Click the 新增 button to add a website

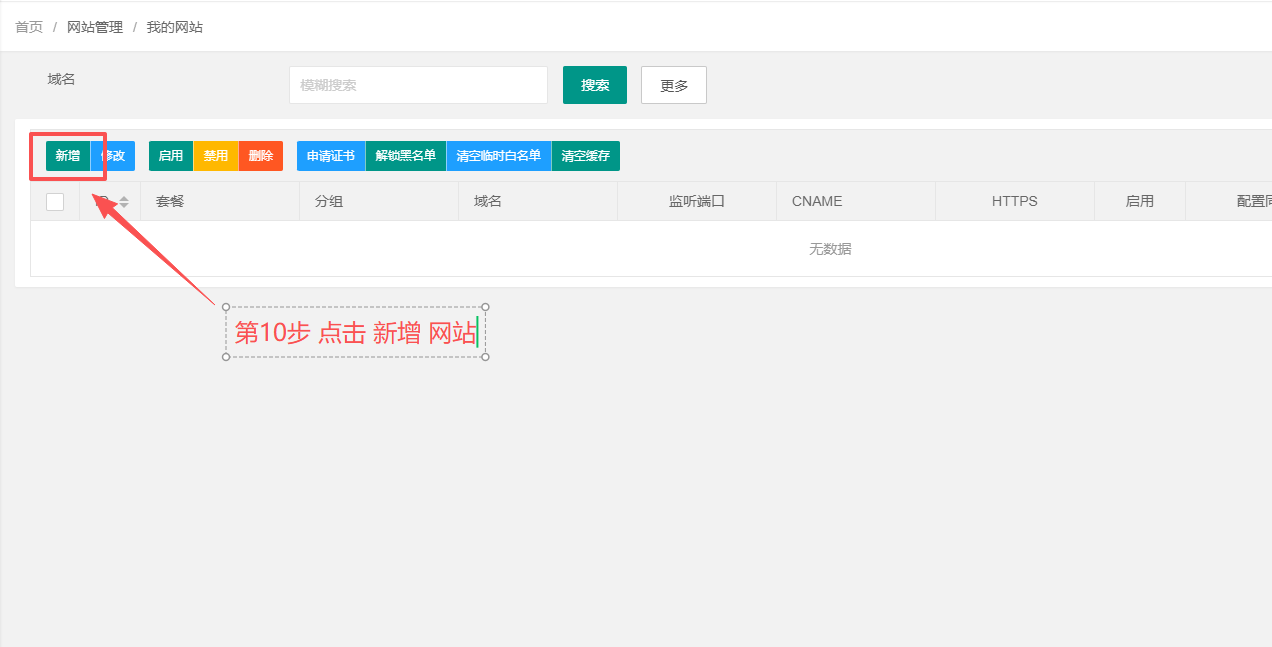click(67, 156)
